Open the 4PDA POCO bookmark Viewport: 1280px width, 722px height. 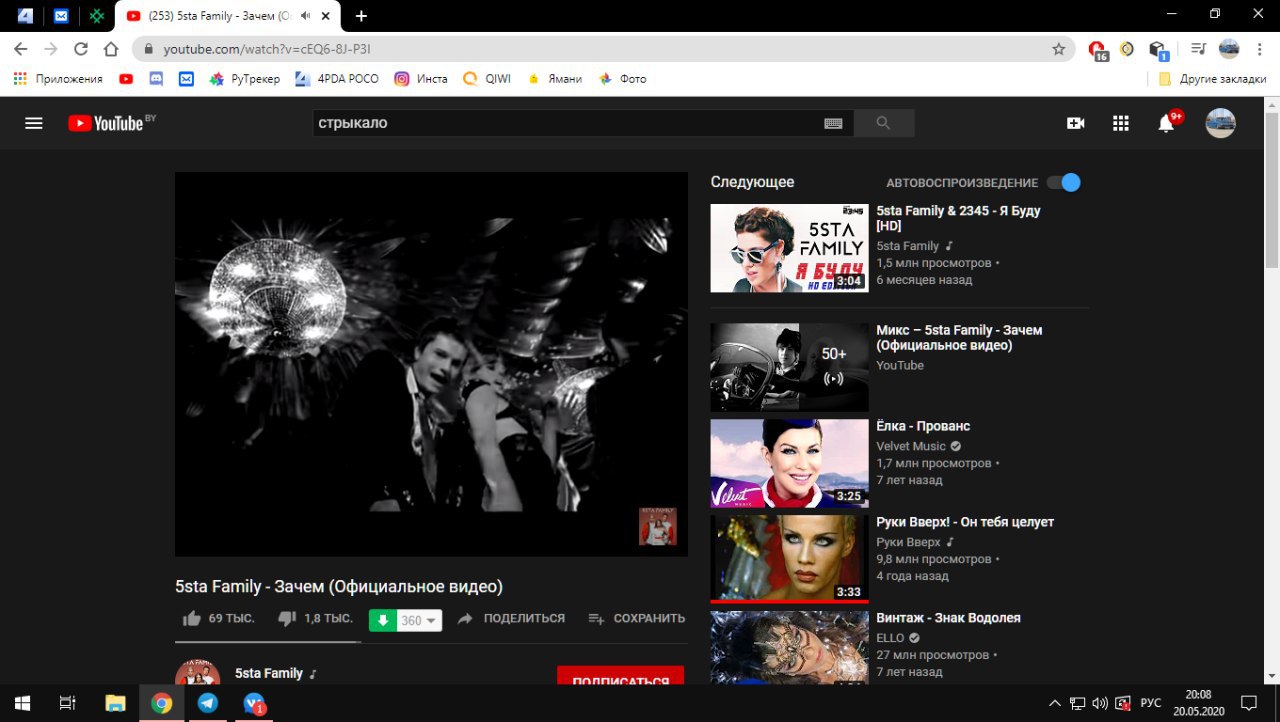(337, 79)
